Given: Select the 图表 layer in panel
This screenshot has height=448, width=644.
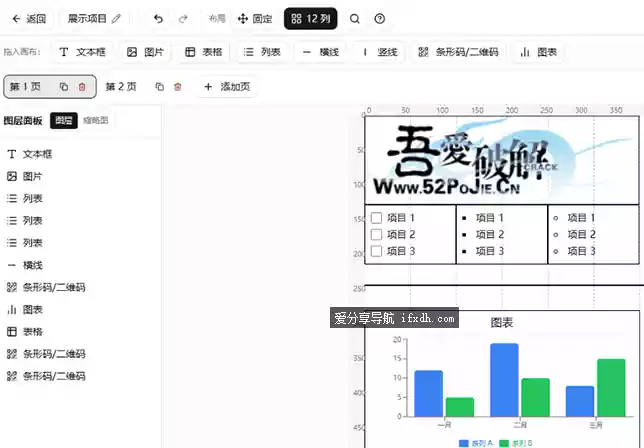Looking at the screenshot, I should (80, 310).
